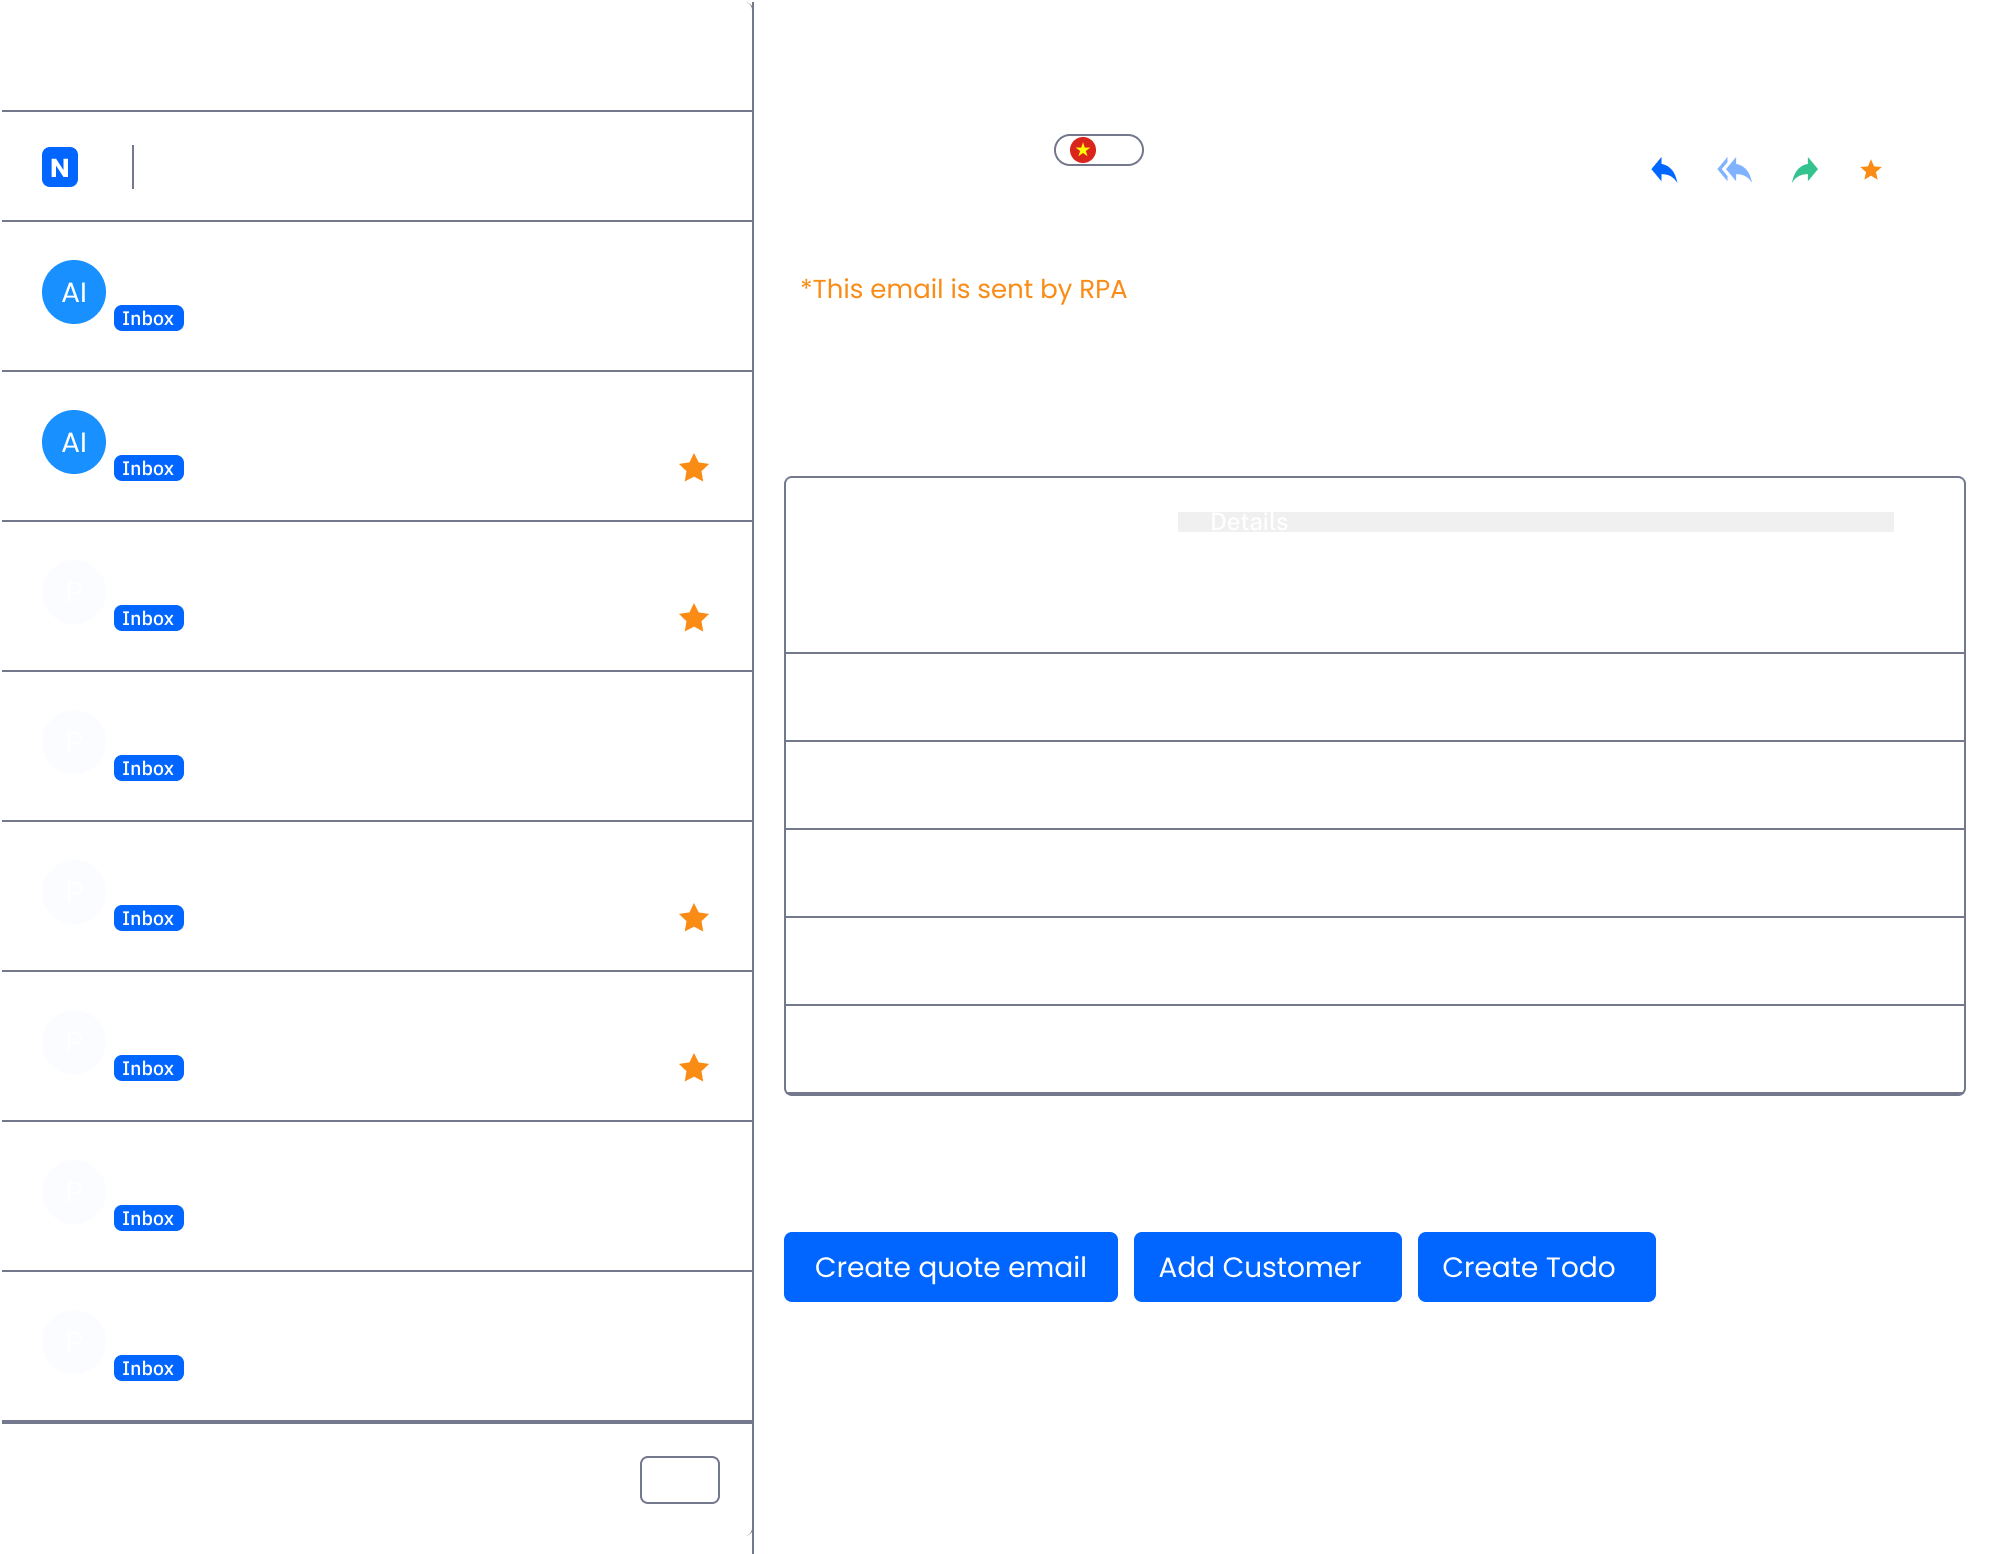
Task: Click the Add Customer button
Action: (x=1267, y=1267)
